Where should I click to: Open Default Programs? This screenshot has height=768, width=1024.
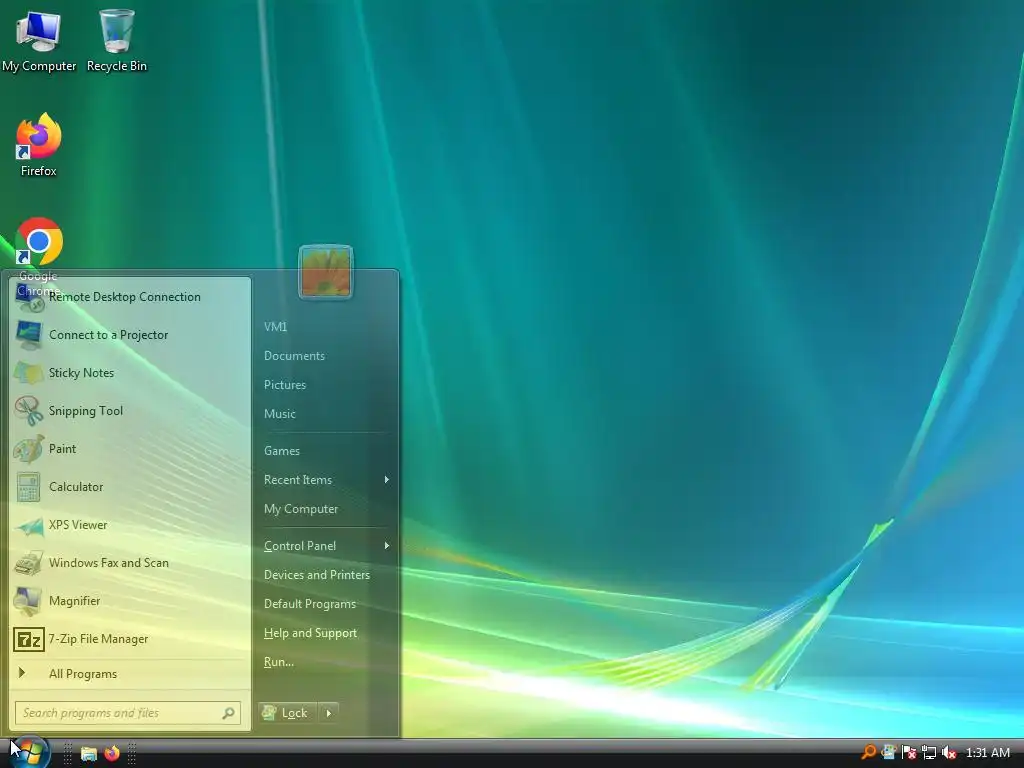[x=324, y=604]
